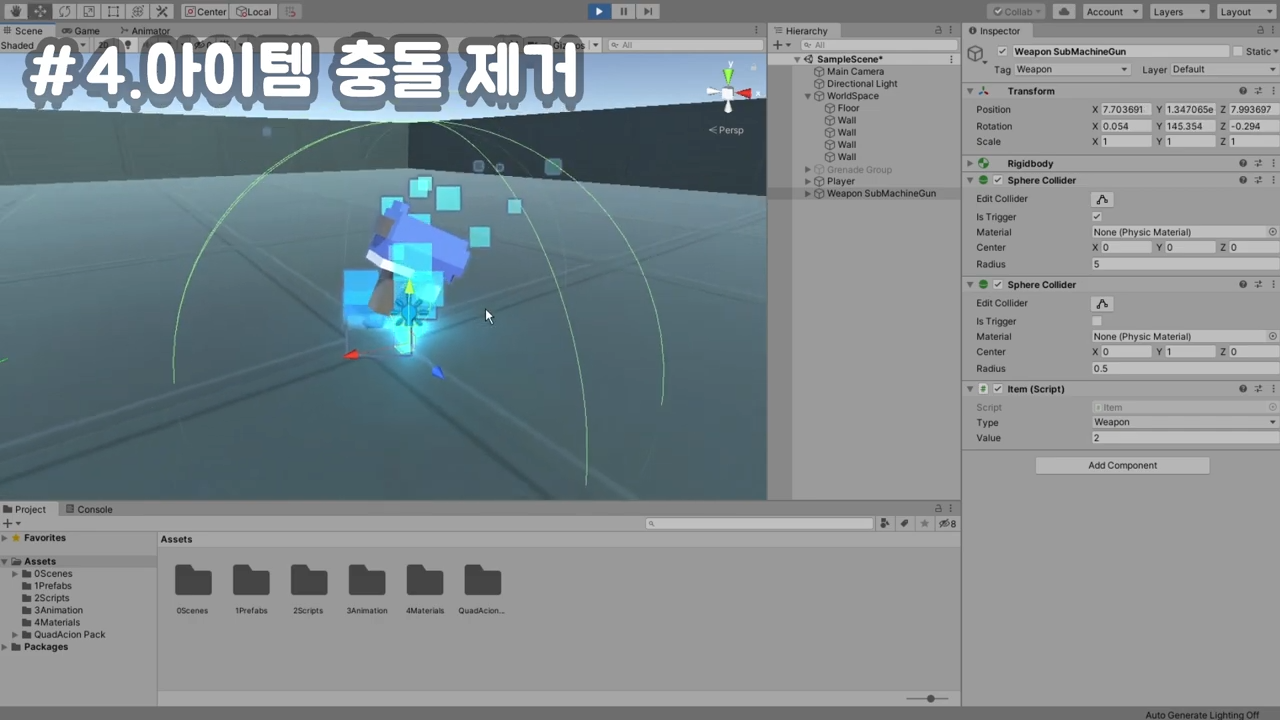Open the Account dropdown
This screenshot has height=720, width=1280.
tap(1112, 11)
